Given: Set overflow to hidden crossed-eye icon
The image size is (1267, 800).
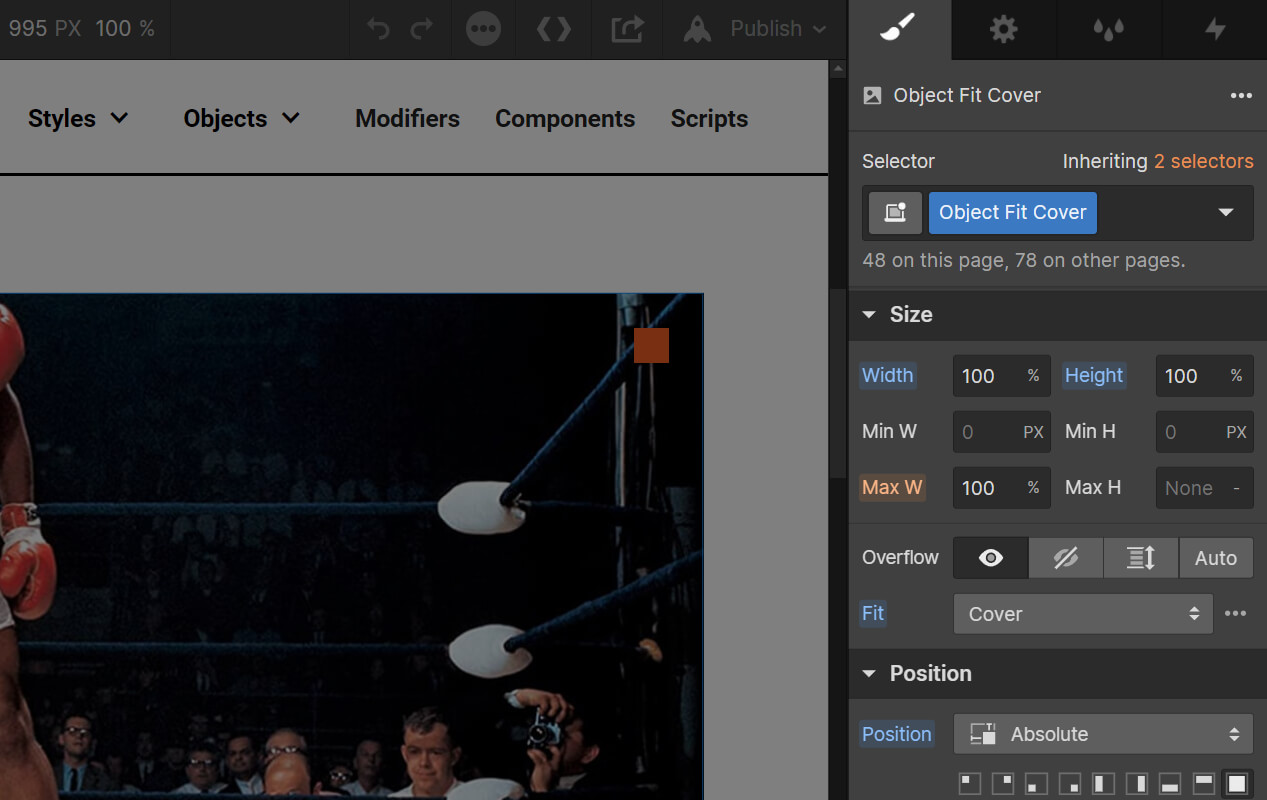Looking at the screenshot, I should click(1066, 558).
